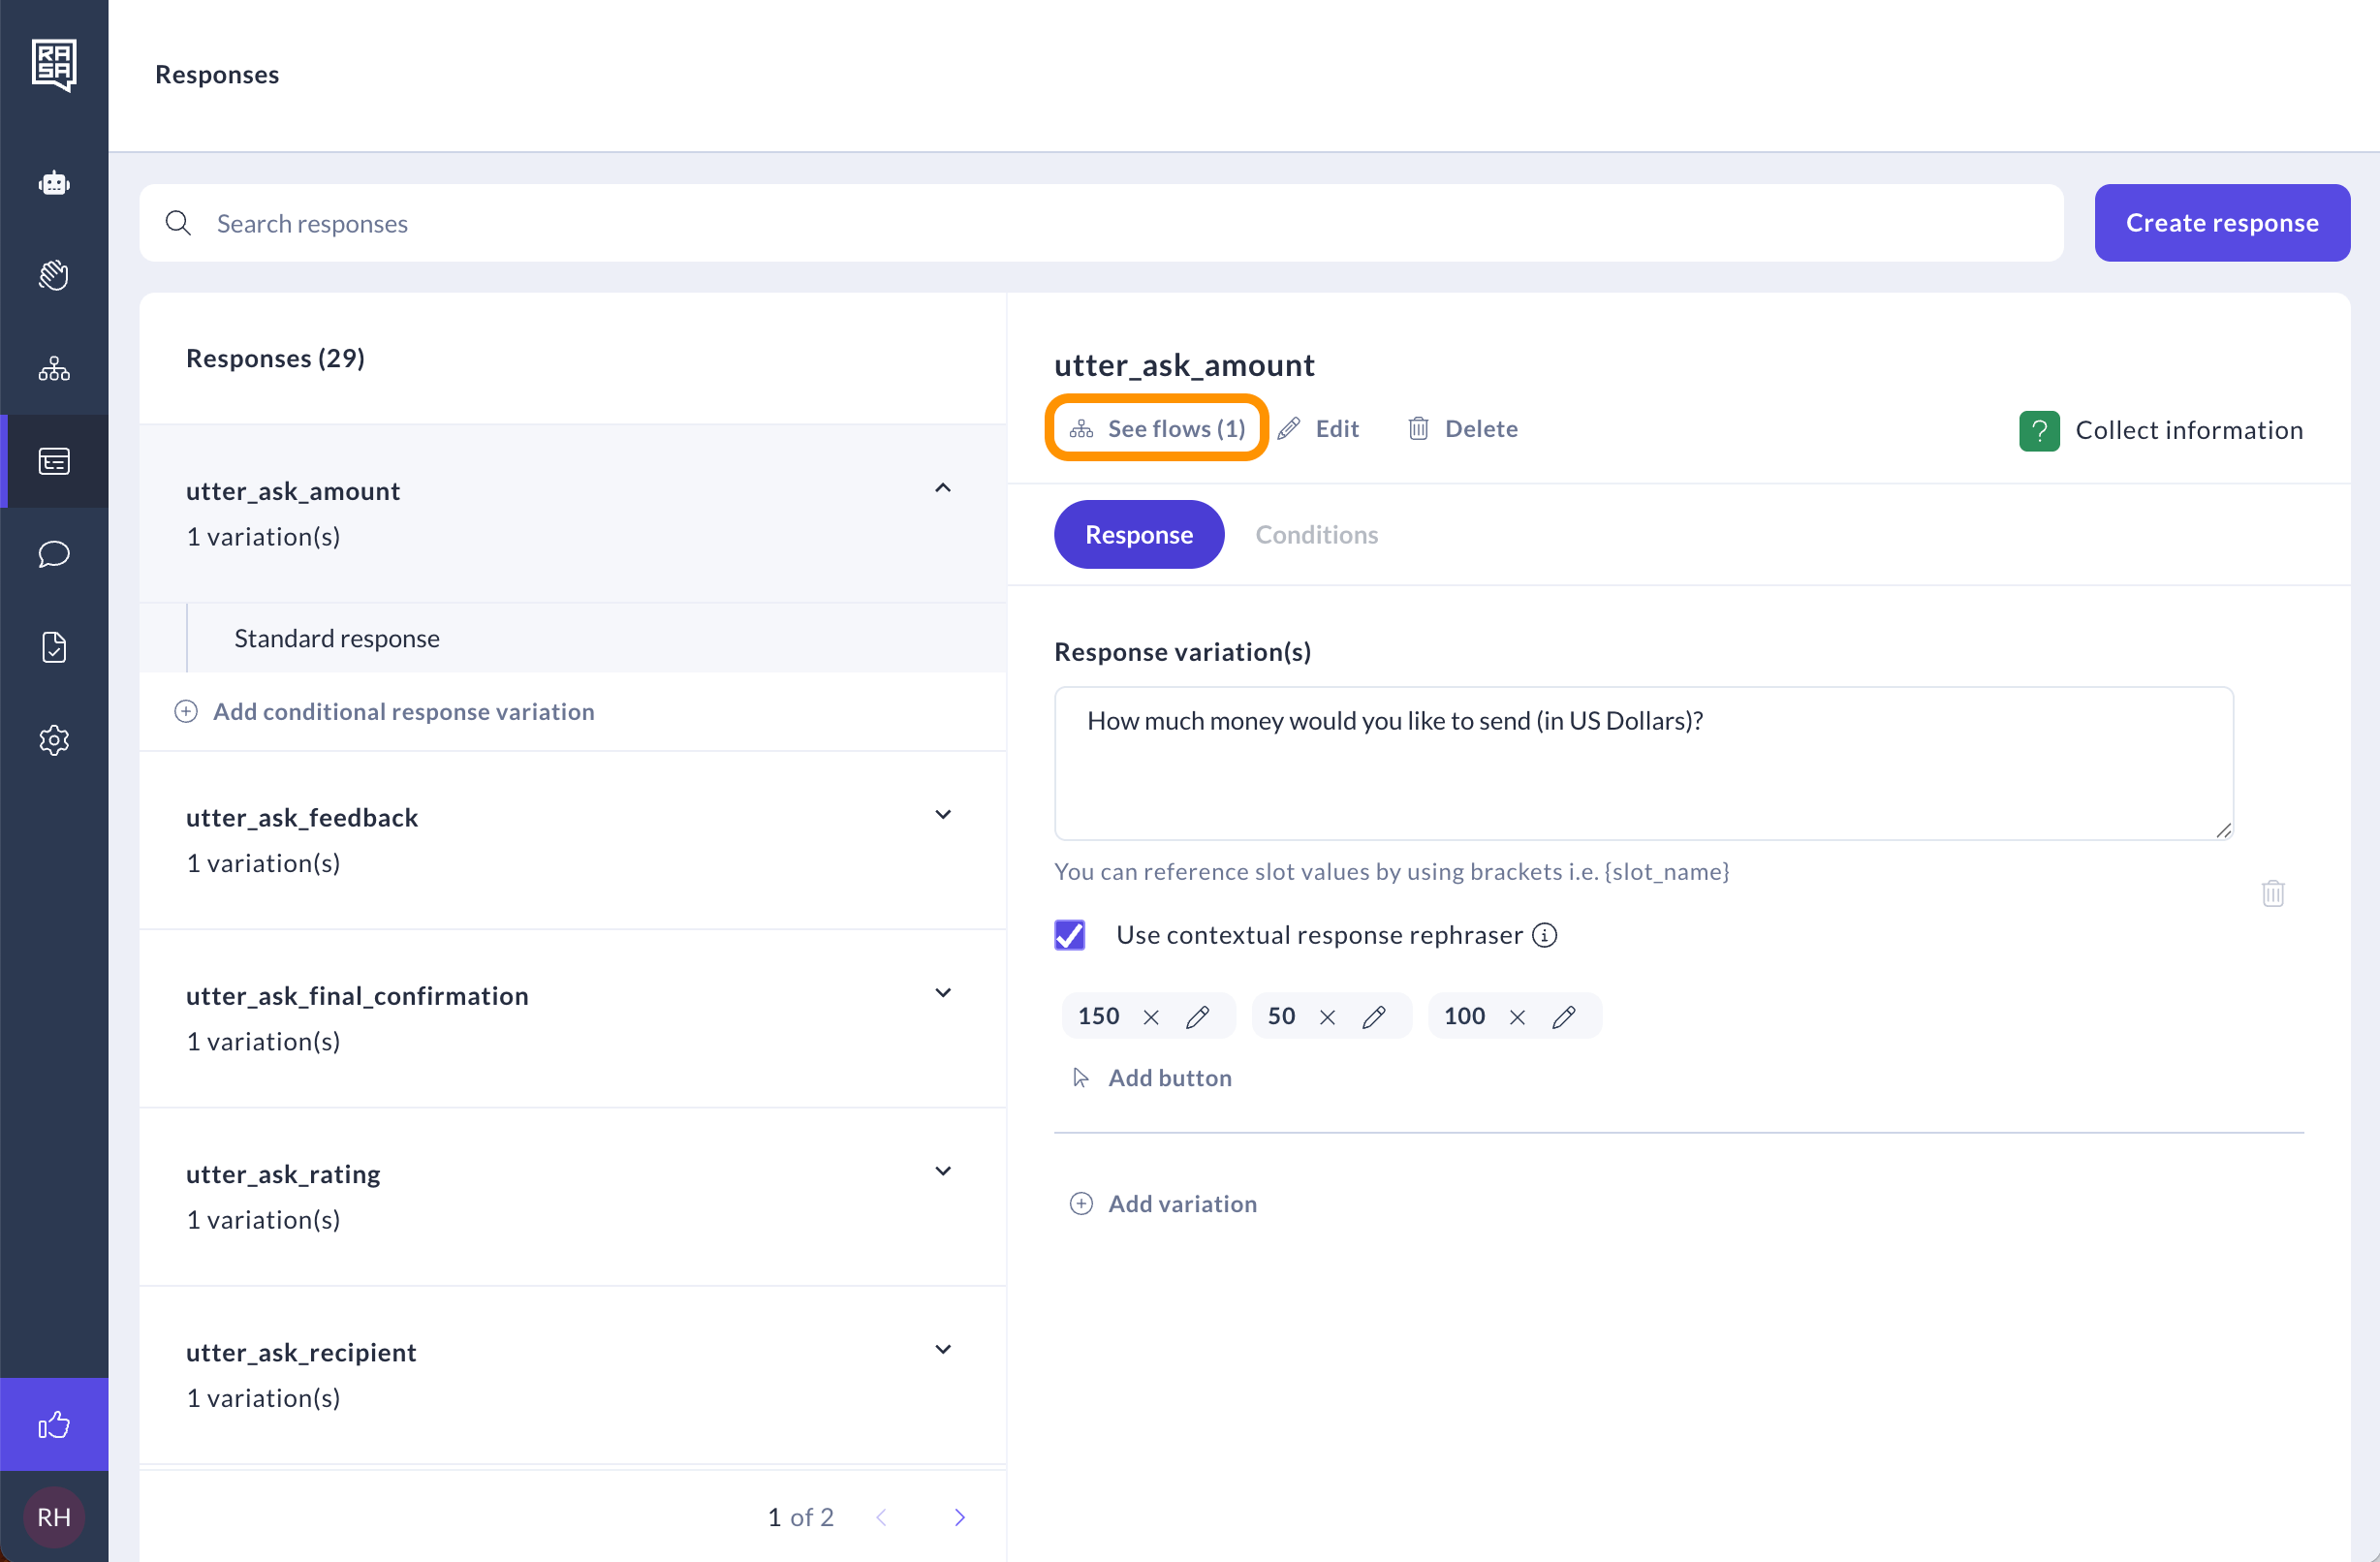Edit the 150 button with pencil

tap(1197, 1017)
